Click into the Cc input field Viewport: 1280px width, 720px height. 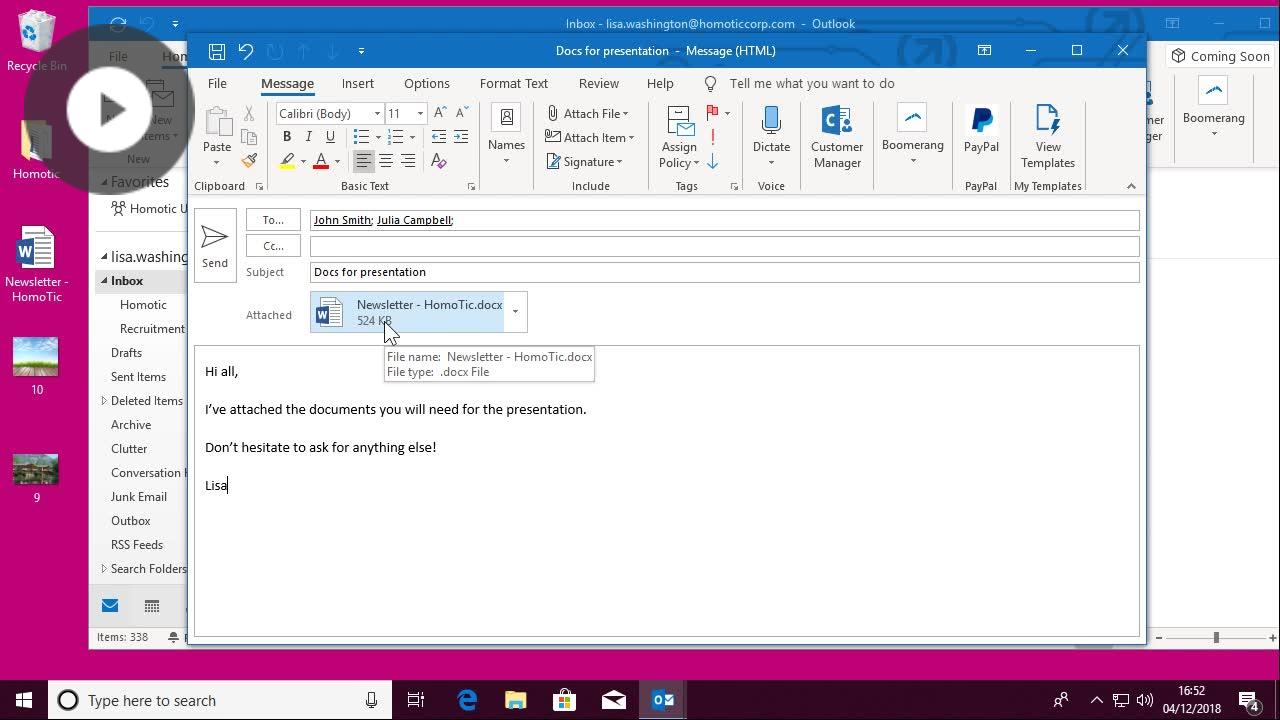coord(724,246)
